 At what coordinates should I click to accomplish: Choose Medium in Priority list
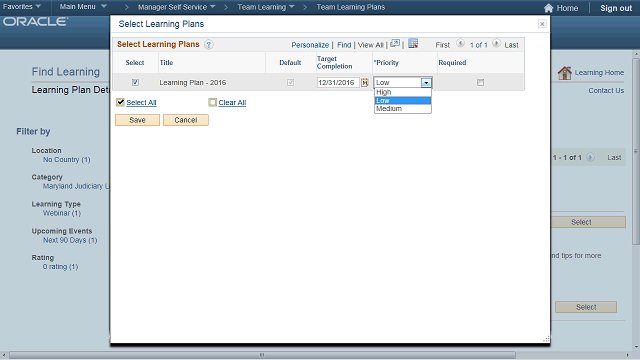pos(402,109)
